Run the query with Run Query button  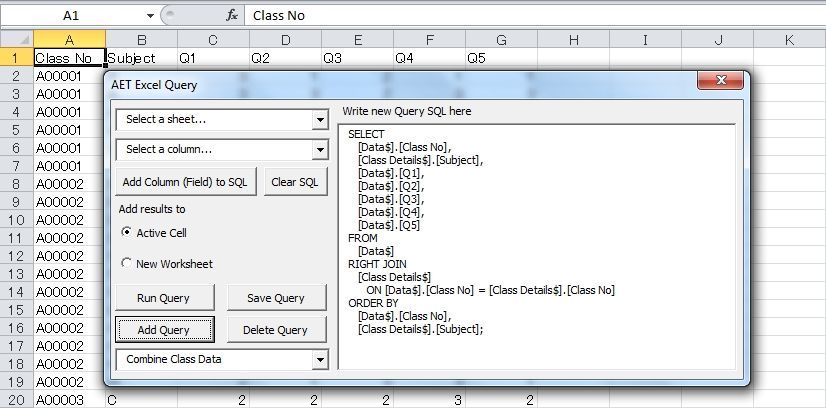(163, 298)
